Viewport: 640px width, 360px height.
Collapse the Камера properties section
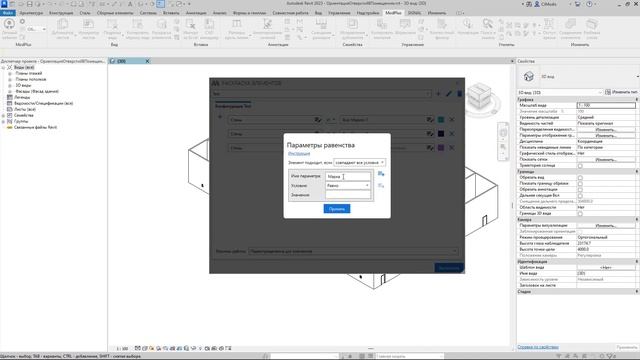click(x=636, y=220)
